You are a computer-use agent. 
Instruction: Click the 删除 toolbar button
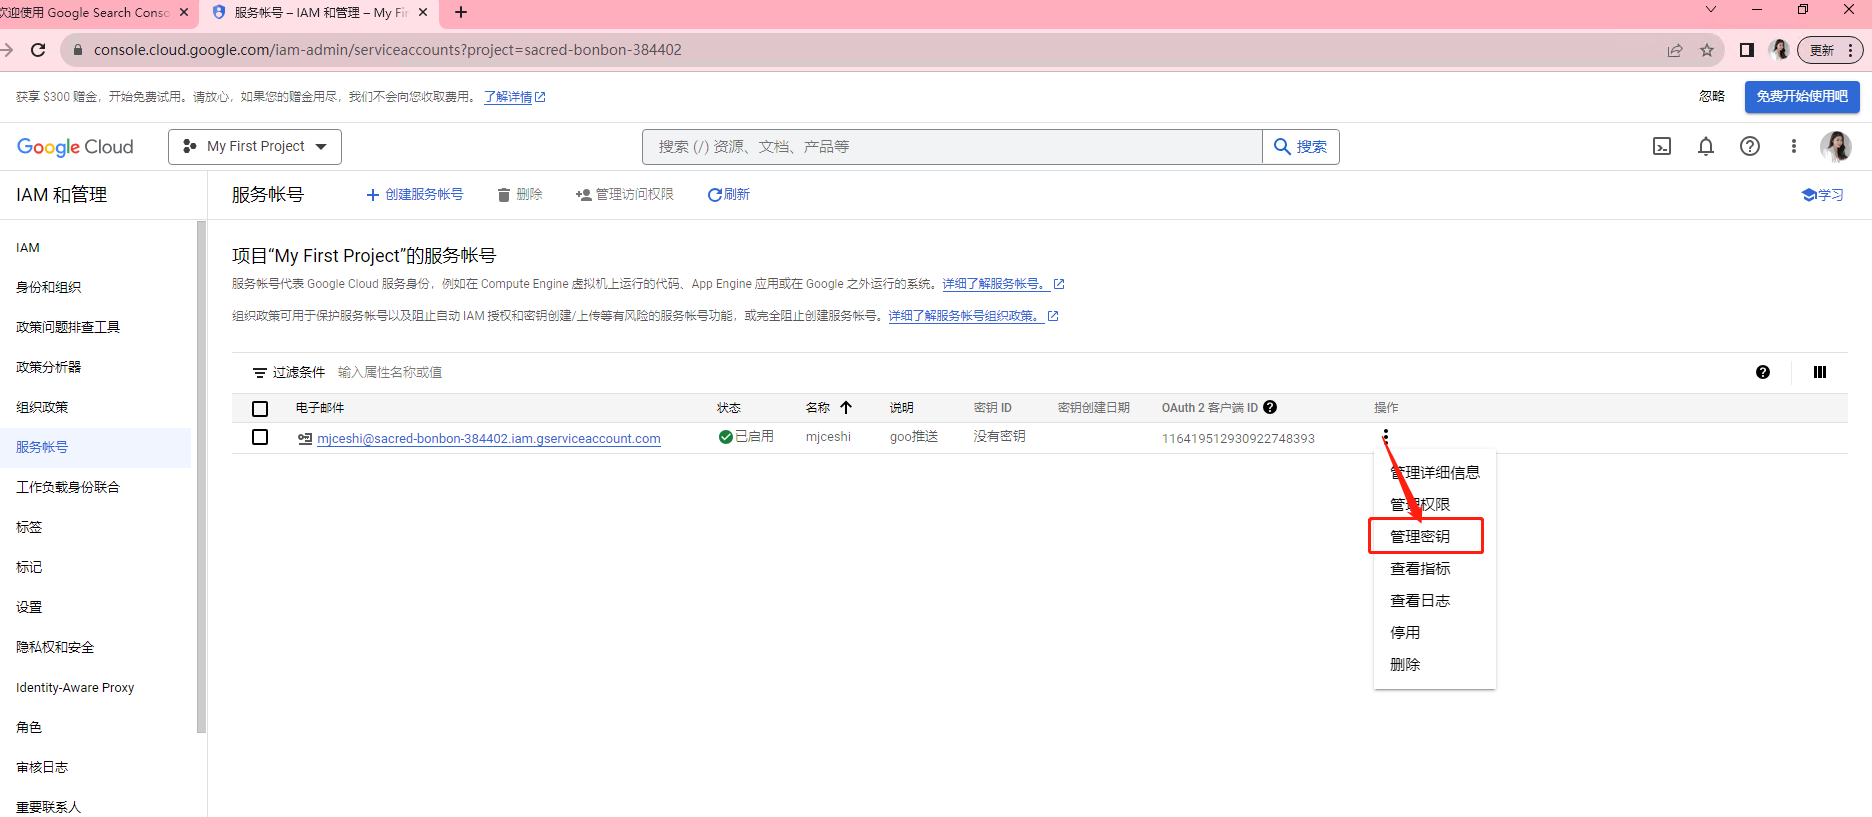(520, 195)
